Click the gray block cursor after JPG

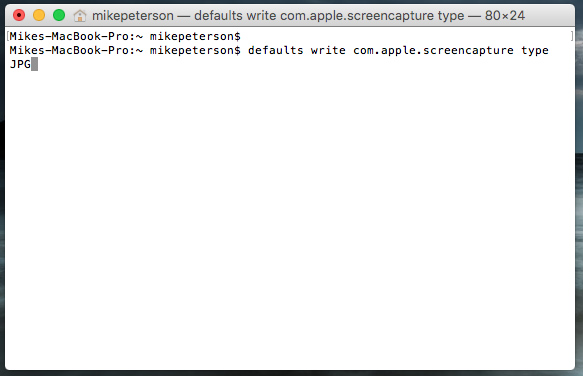pyautogui.click(x=34, y=64)
